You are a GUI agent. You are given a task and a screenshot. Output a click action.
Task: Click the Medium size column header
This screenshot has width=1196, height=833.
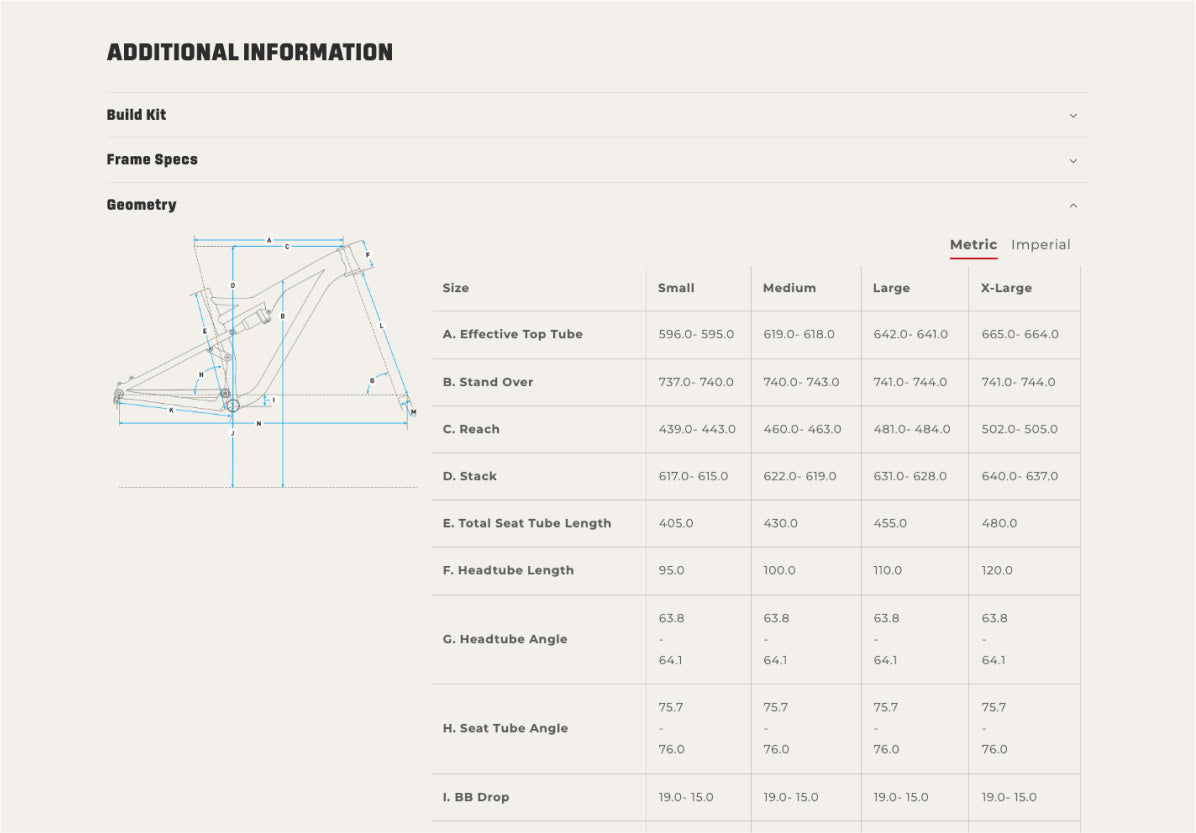pos(789,288)
